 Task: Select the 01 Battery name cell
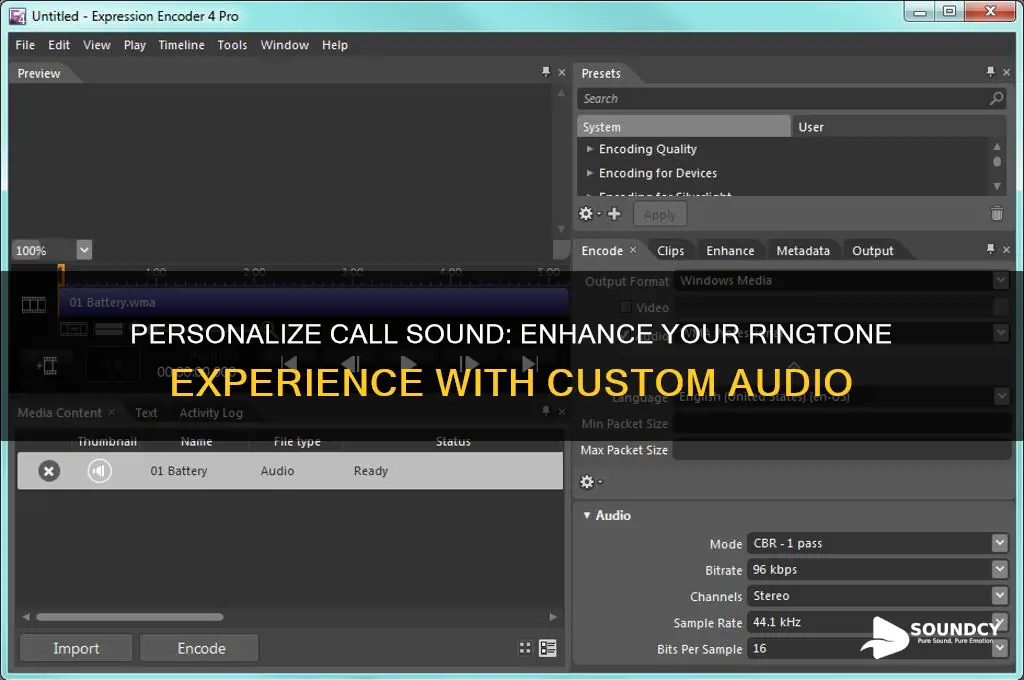[x=178, y=471]
